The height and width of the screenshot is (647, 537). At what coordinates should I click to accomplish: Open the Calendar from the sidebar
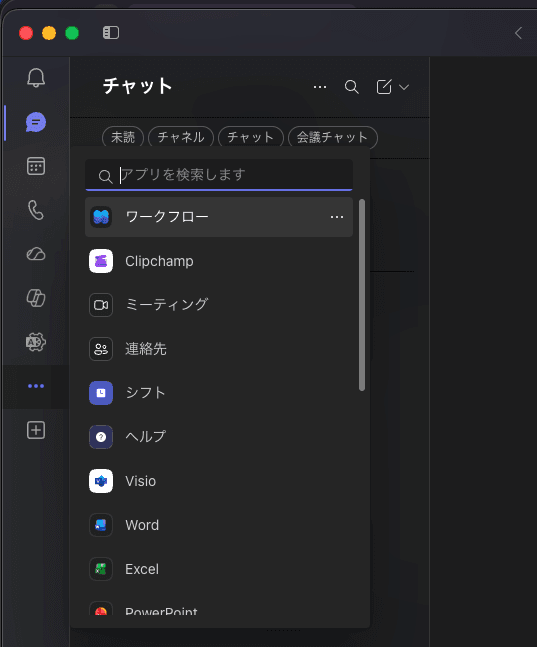(x=36, y=166)
